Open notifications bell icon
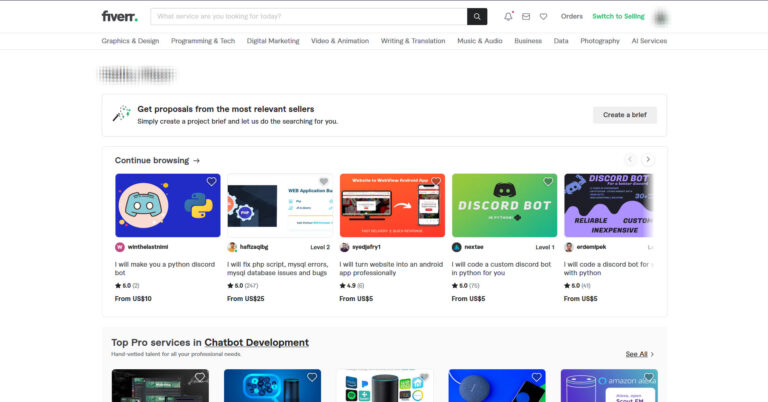 click(508, 16)
